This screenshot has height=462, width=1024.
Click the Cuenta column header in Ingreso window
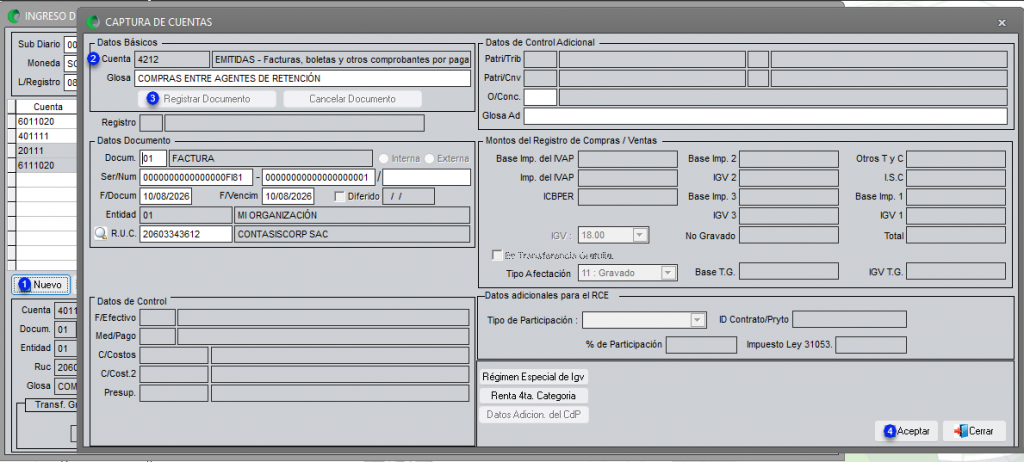coord(47,107)
